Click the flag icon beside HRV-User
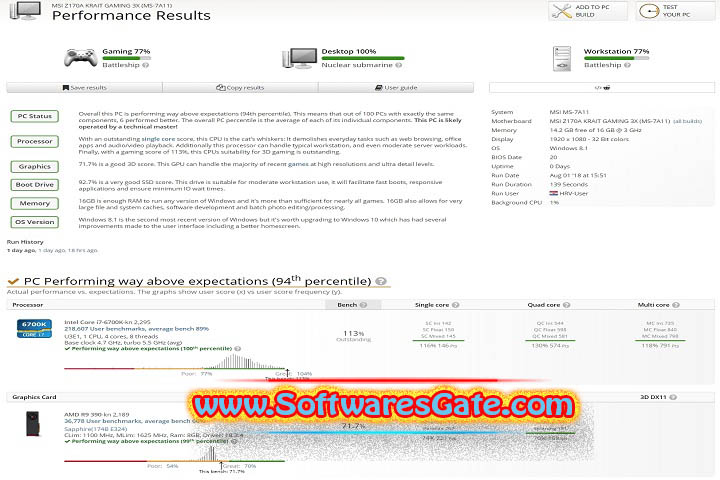Image resolution: width=720 pixels, height=480 pixels. point(554,193)
